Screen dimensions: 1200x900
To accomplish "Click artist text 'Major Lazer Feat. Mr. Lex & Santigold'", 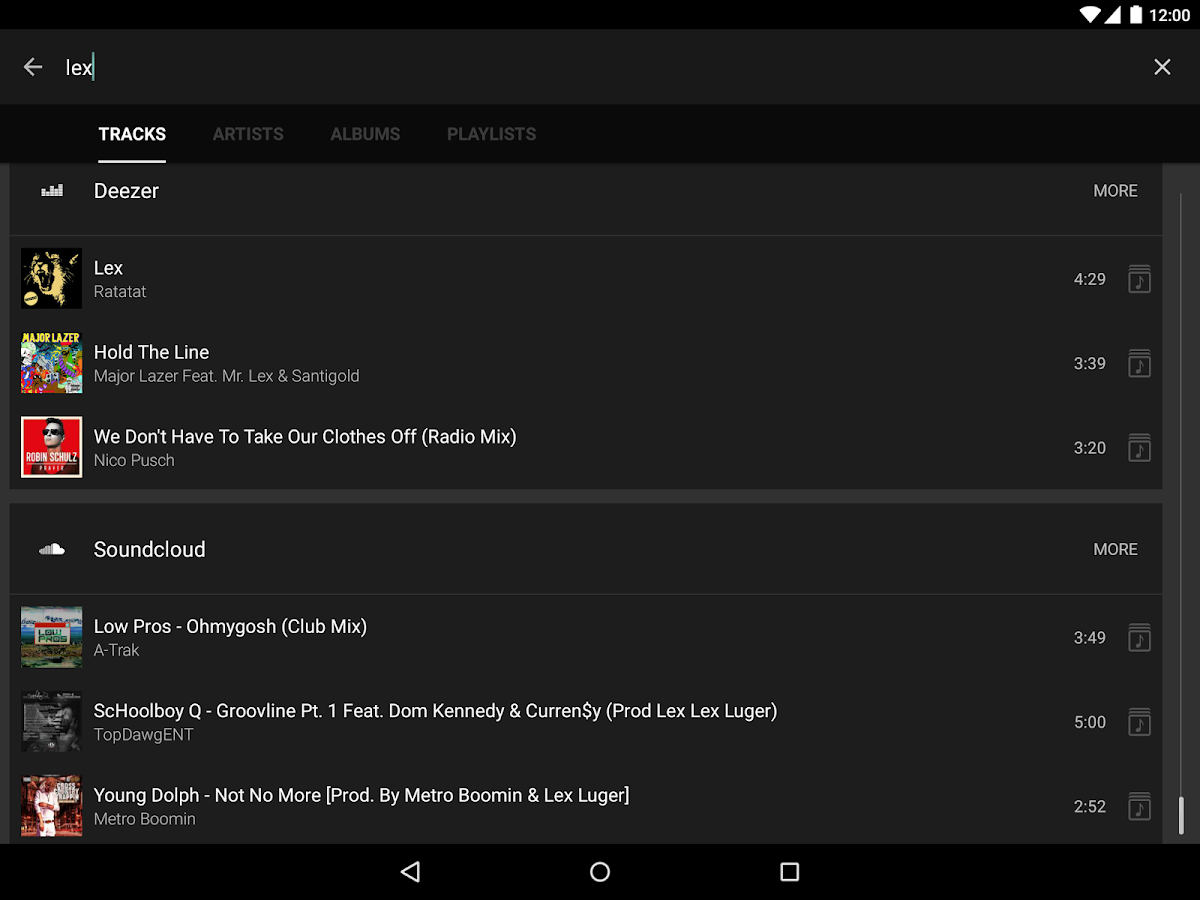I will [226, 376].
